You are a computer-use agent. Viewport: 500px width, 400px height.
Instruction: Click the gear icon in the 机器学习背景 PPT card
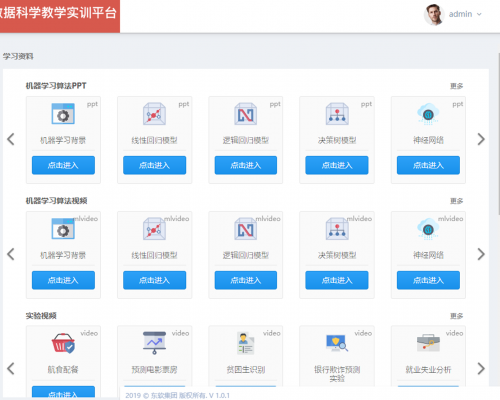point(63,114)
